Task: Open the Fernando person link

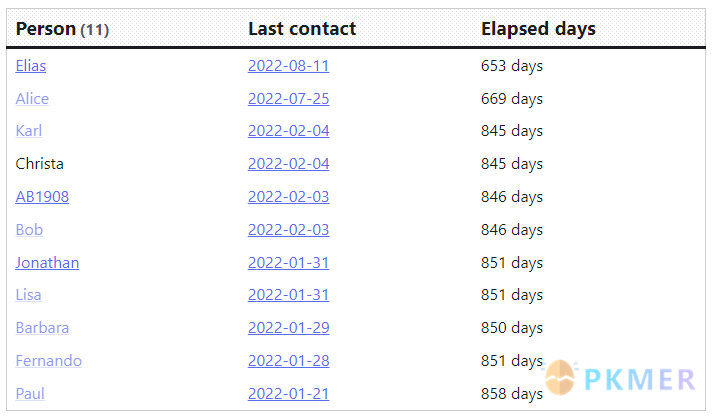Action: pos(49,361)
